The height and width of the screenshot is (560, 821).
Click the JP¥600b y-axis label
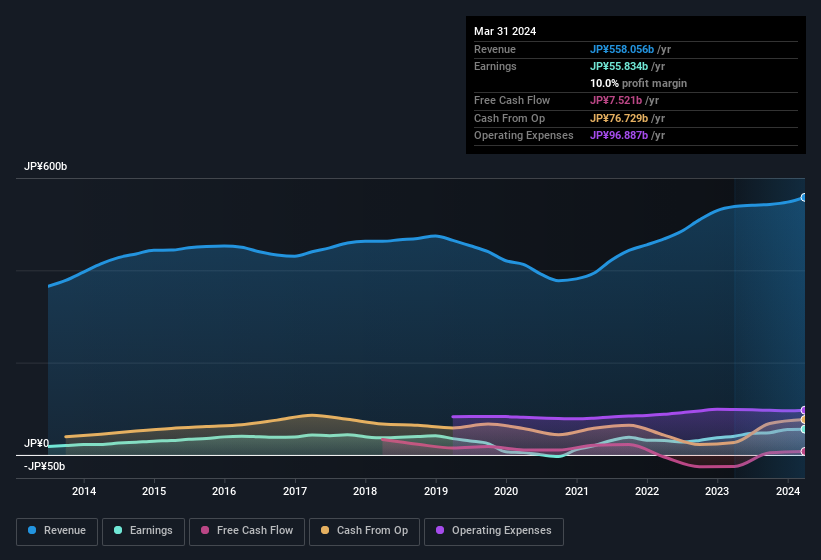coord(45,166)
